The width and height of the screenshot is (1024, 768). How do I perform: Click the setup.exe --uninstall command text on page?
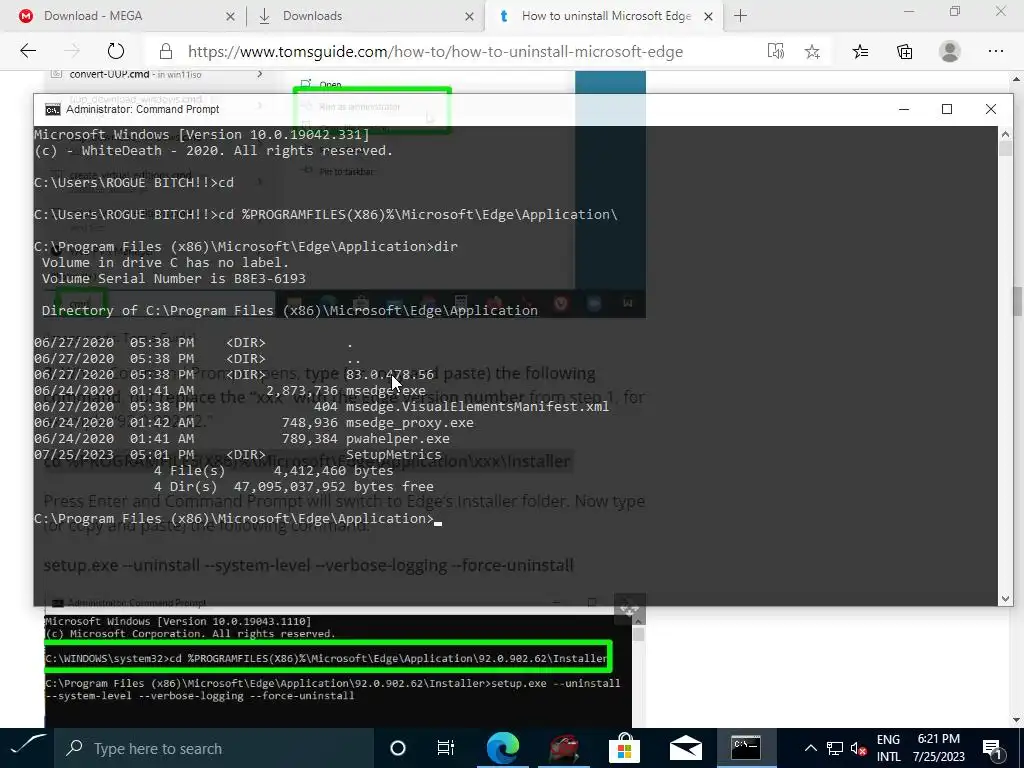point(308,565)
